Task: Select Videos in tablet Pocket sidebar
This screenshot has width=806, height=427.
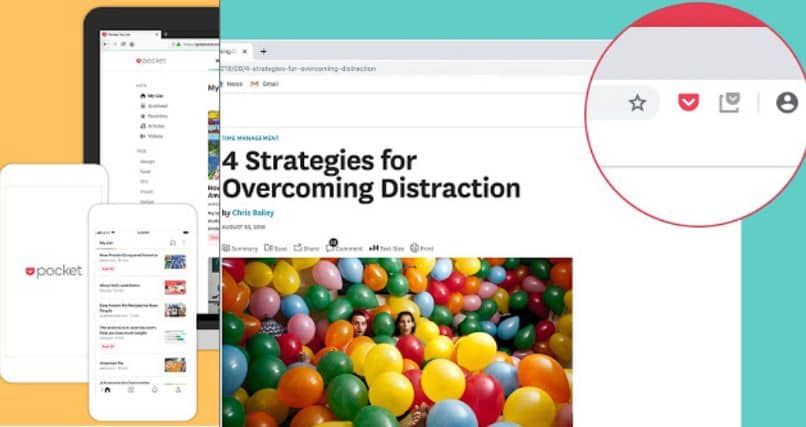Action: (x=152, y=136)
